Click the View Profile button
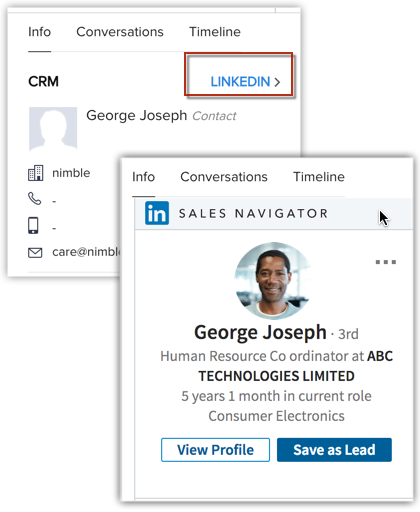 [215, 450]
